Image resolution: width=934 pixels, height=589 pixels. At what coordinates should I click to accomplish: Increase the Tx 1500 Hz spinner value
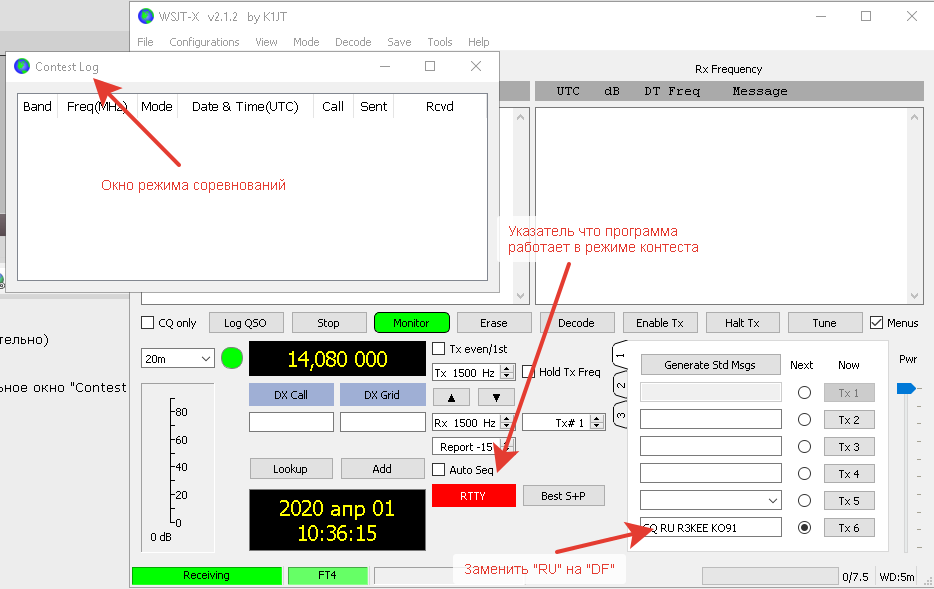507,369
